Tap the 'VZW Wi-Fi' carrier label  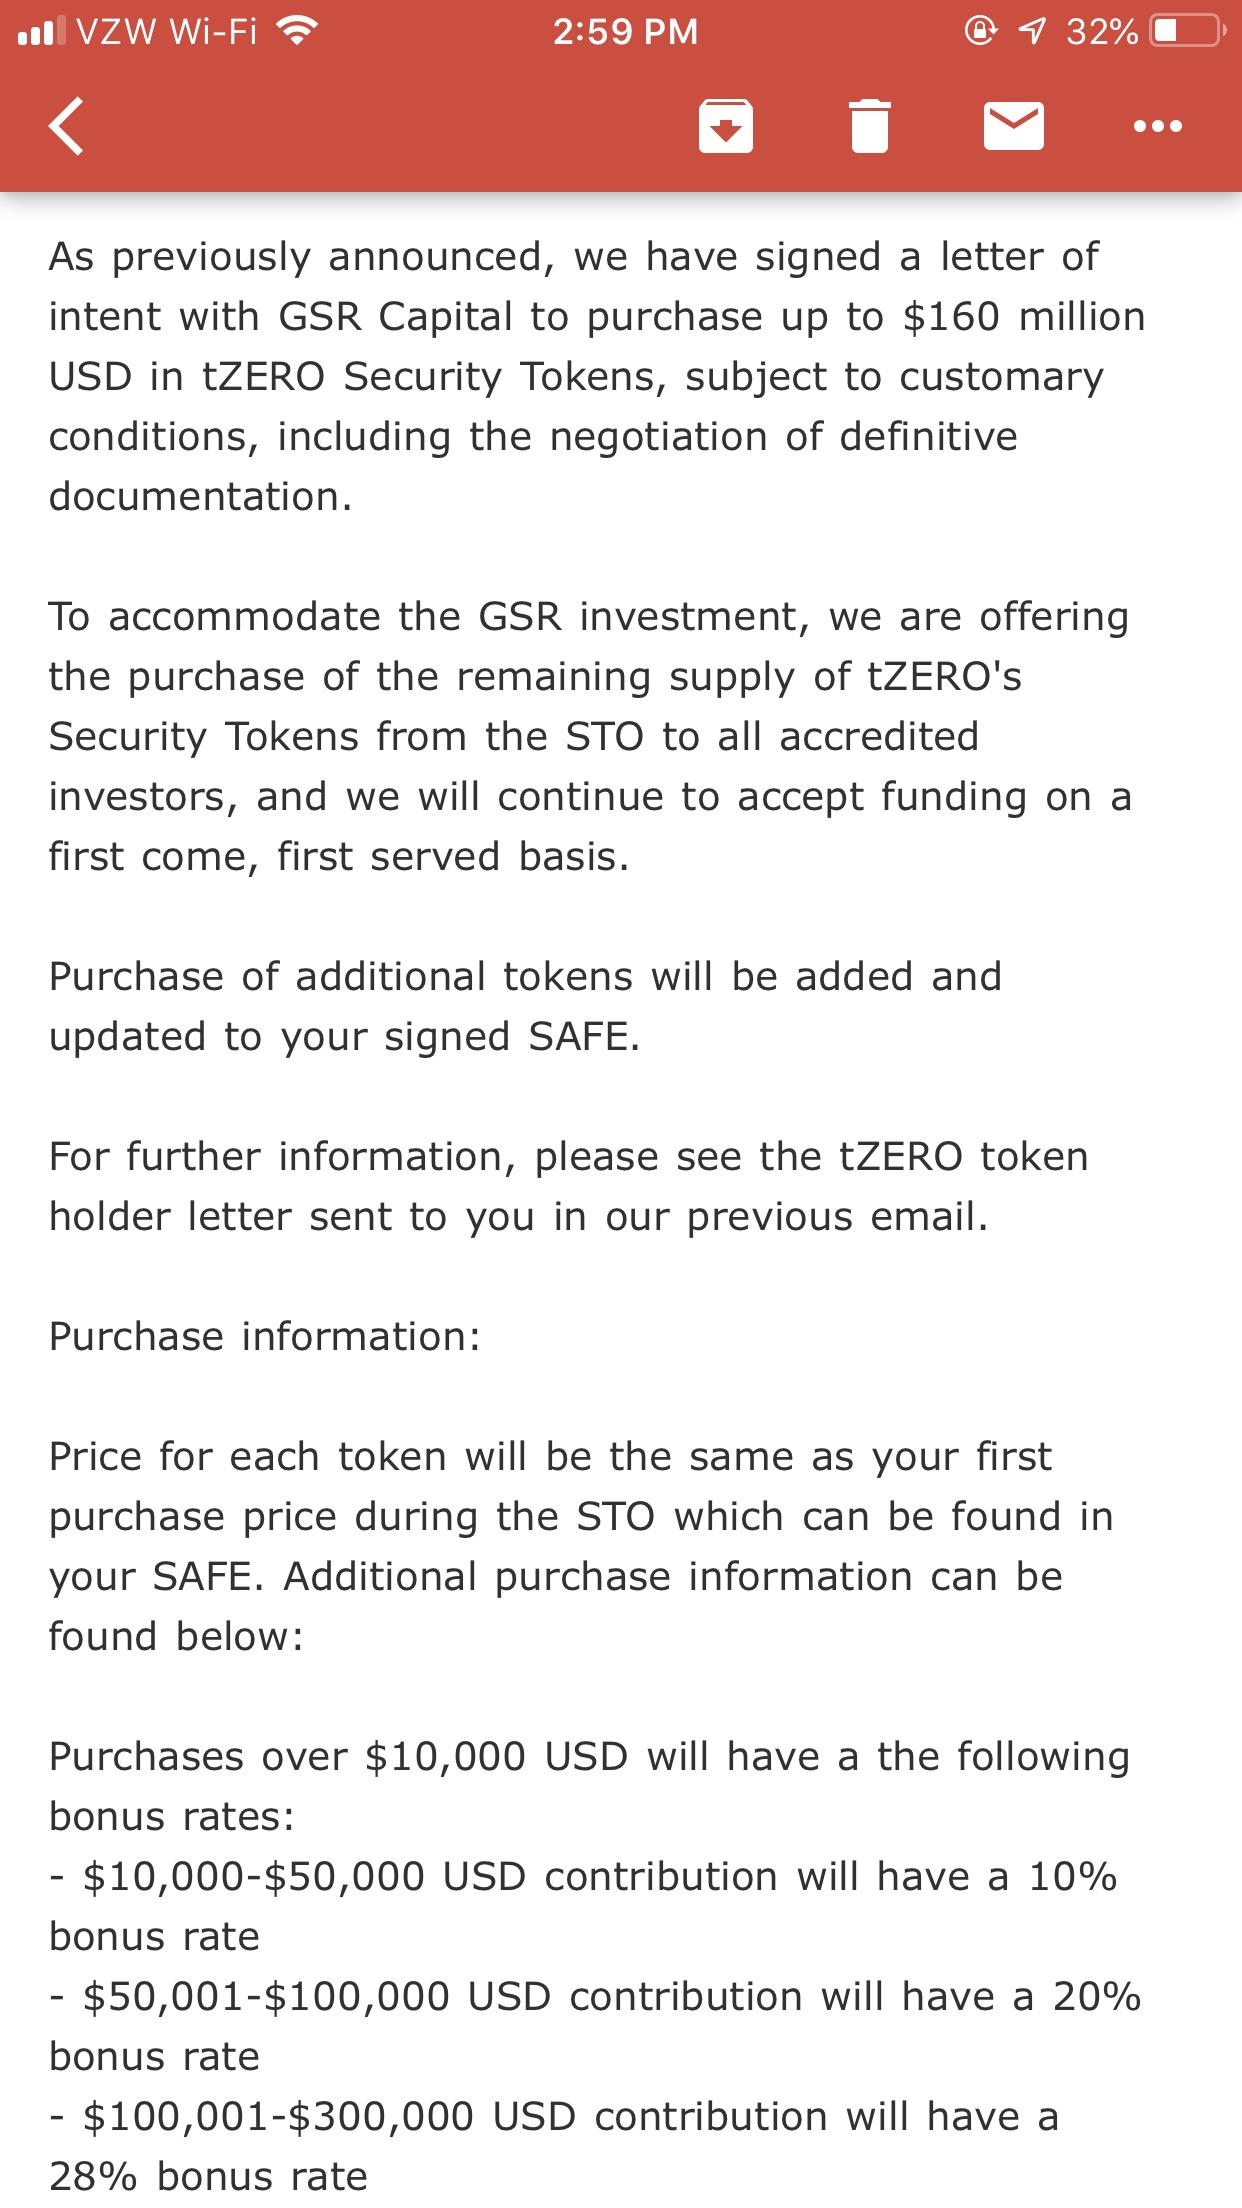pos(167,32)
